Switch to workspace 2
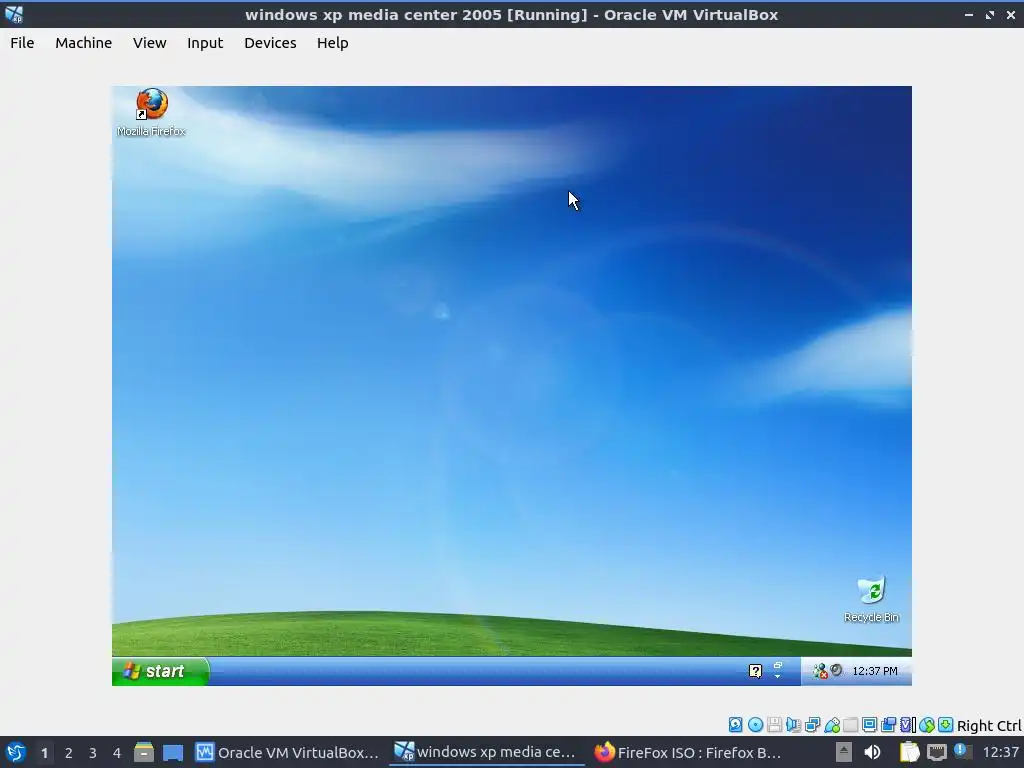Viewport: 1024px width, 768px height. click(x=69, y=753)
